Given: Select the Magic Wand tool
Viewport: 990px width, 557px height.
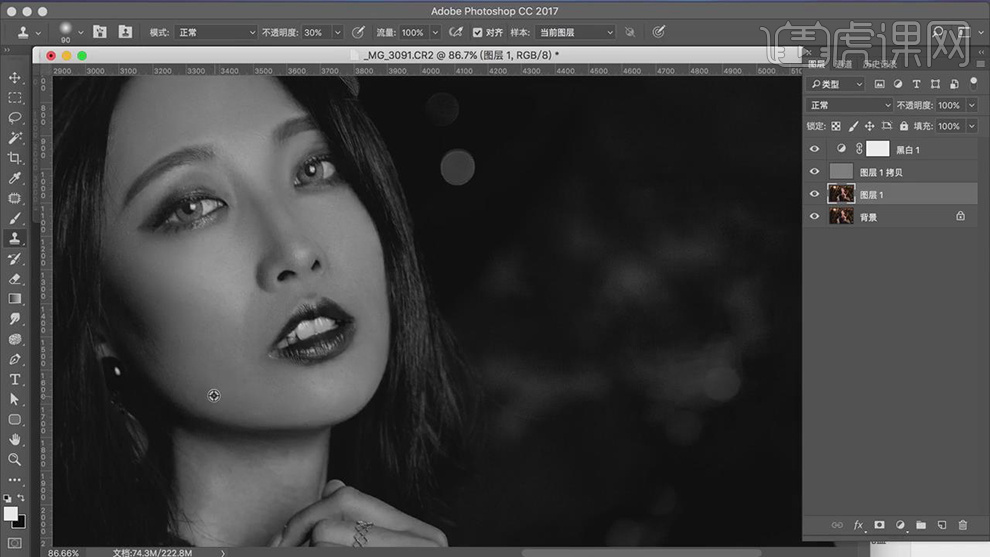Looking at the screenshot, I should coord(15,138).
